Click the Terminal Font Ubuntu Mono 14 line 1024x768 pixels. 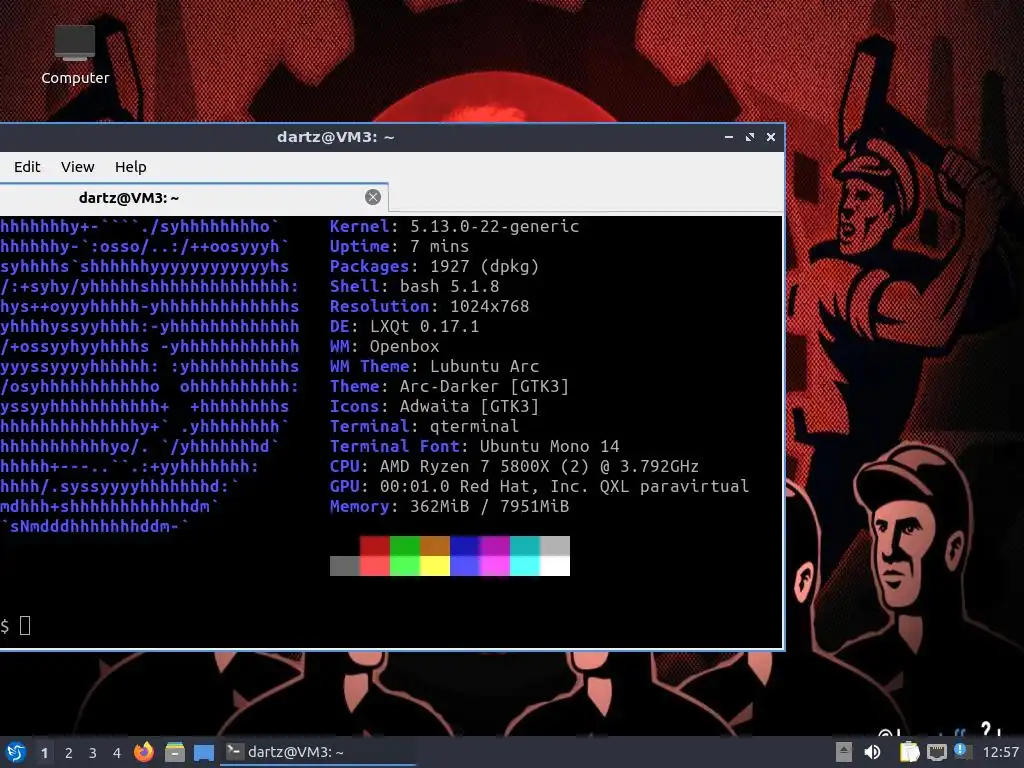(475, 447)
